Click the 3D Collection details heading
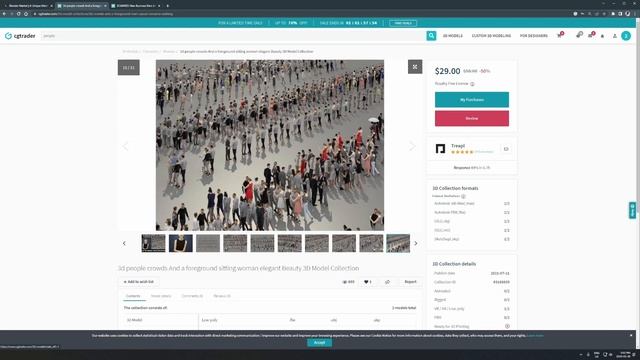This screenshot has width=640, height=360. click(454, 264)
